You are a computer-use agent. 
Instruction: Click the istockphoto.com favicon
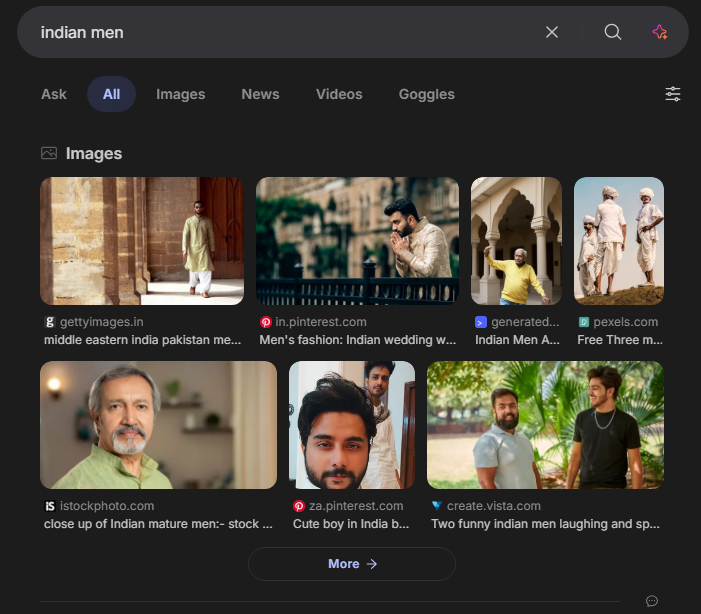pos(50,506)
